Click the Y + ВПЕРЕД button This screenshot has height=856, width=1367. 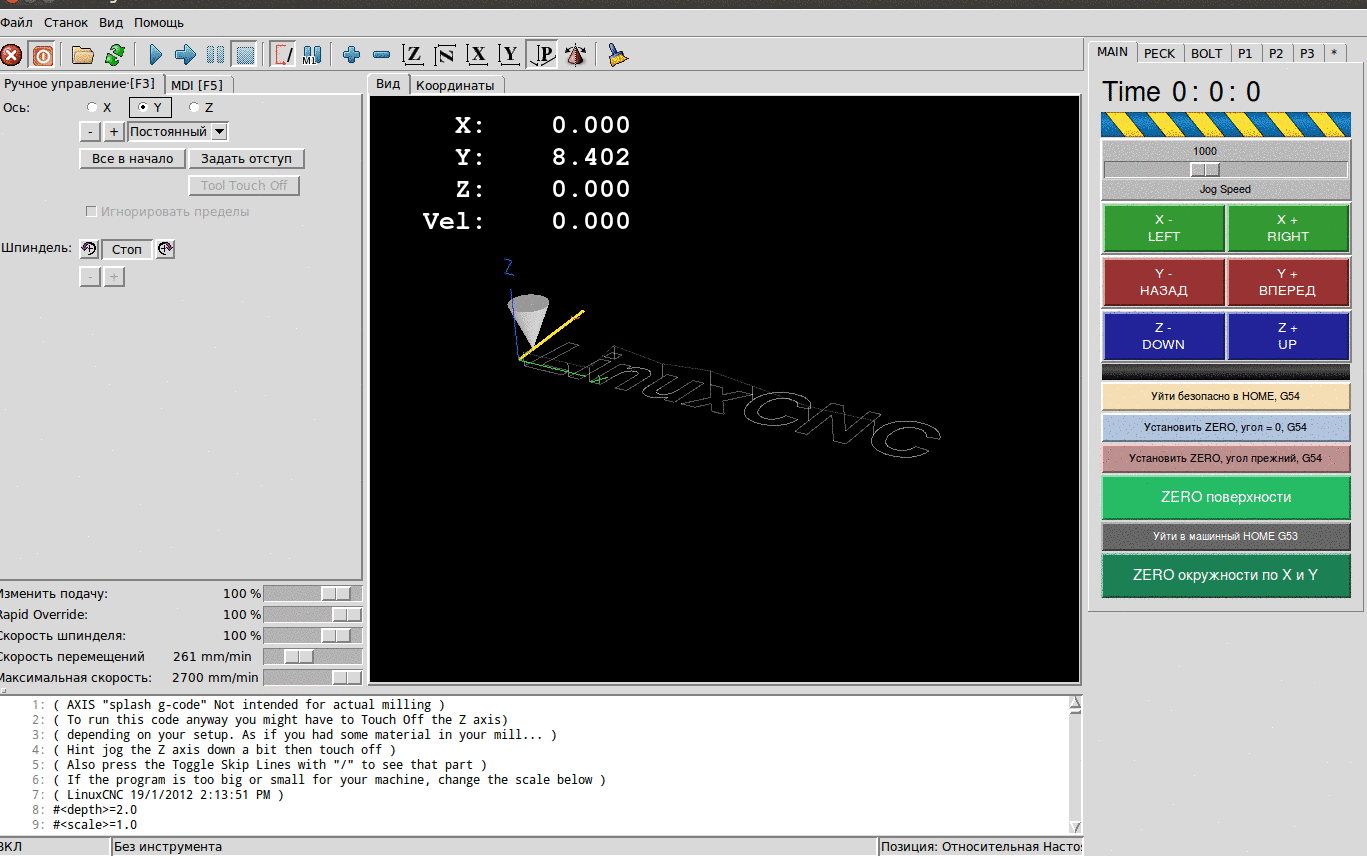[x=1288, y=282]
